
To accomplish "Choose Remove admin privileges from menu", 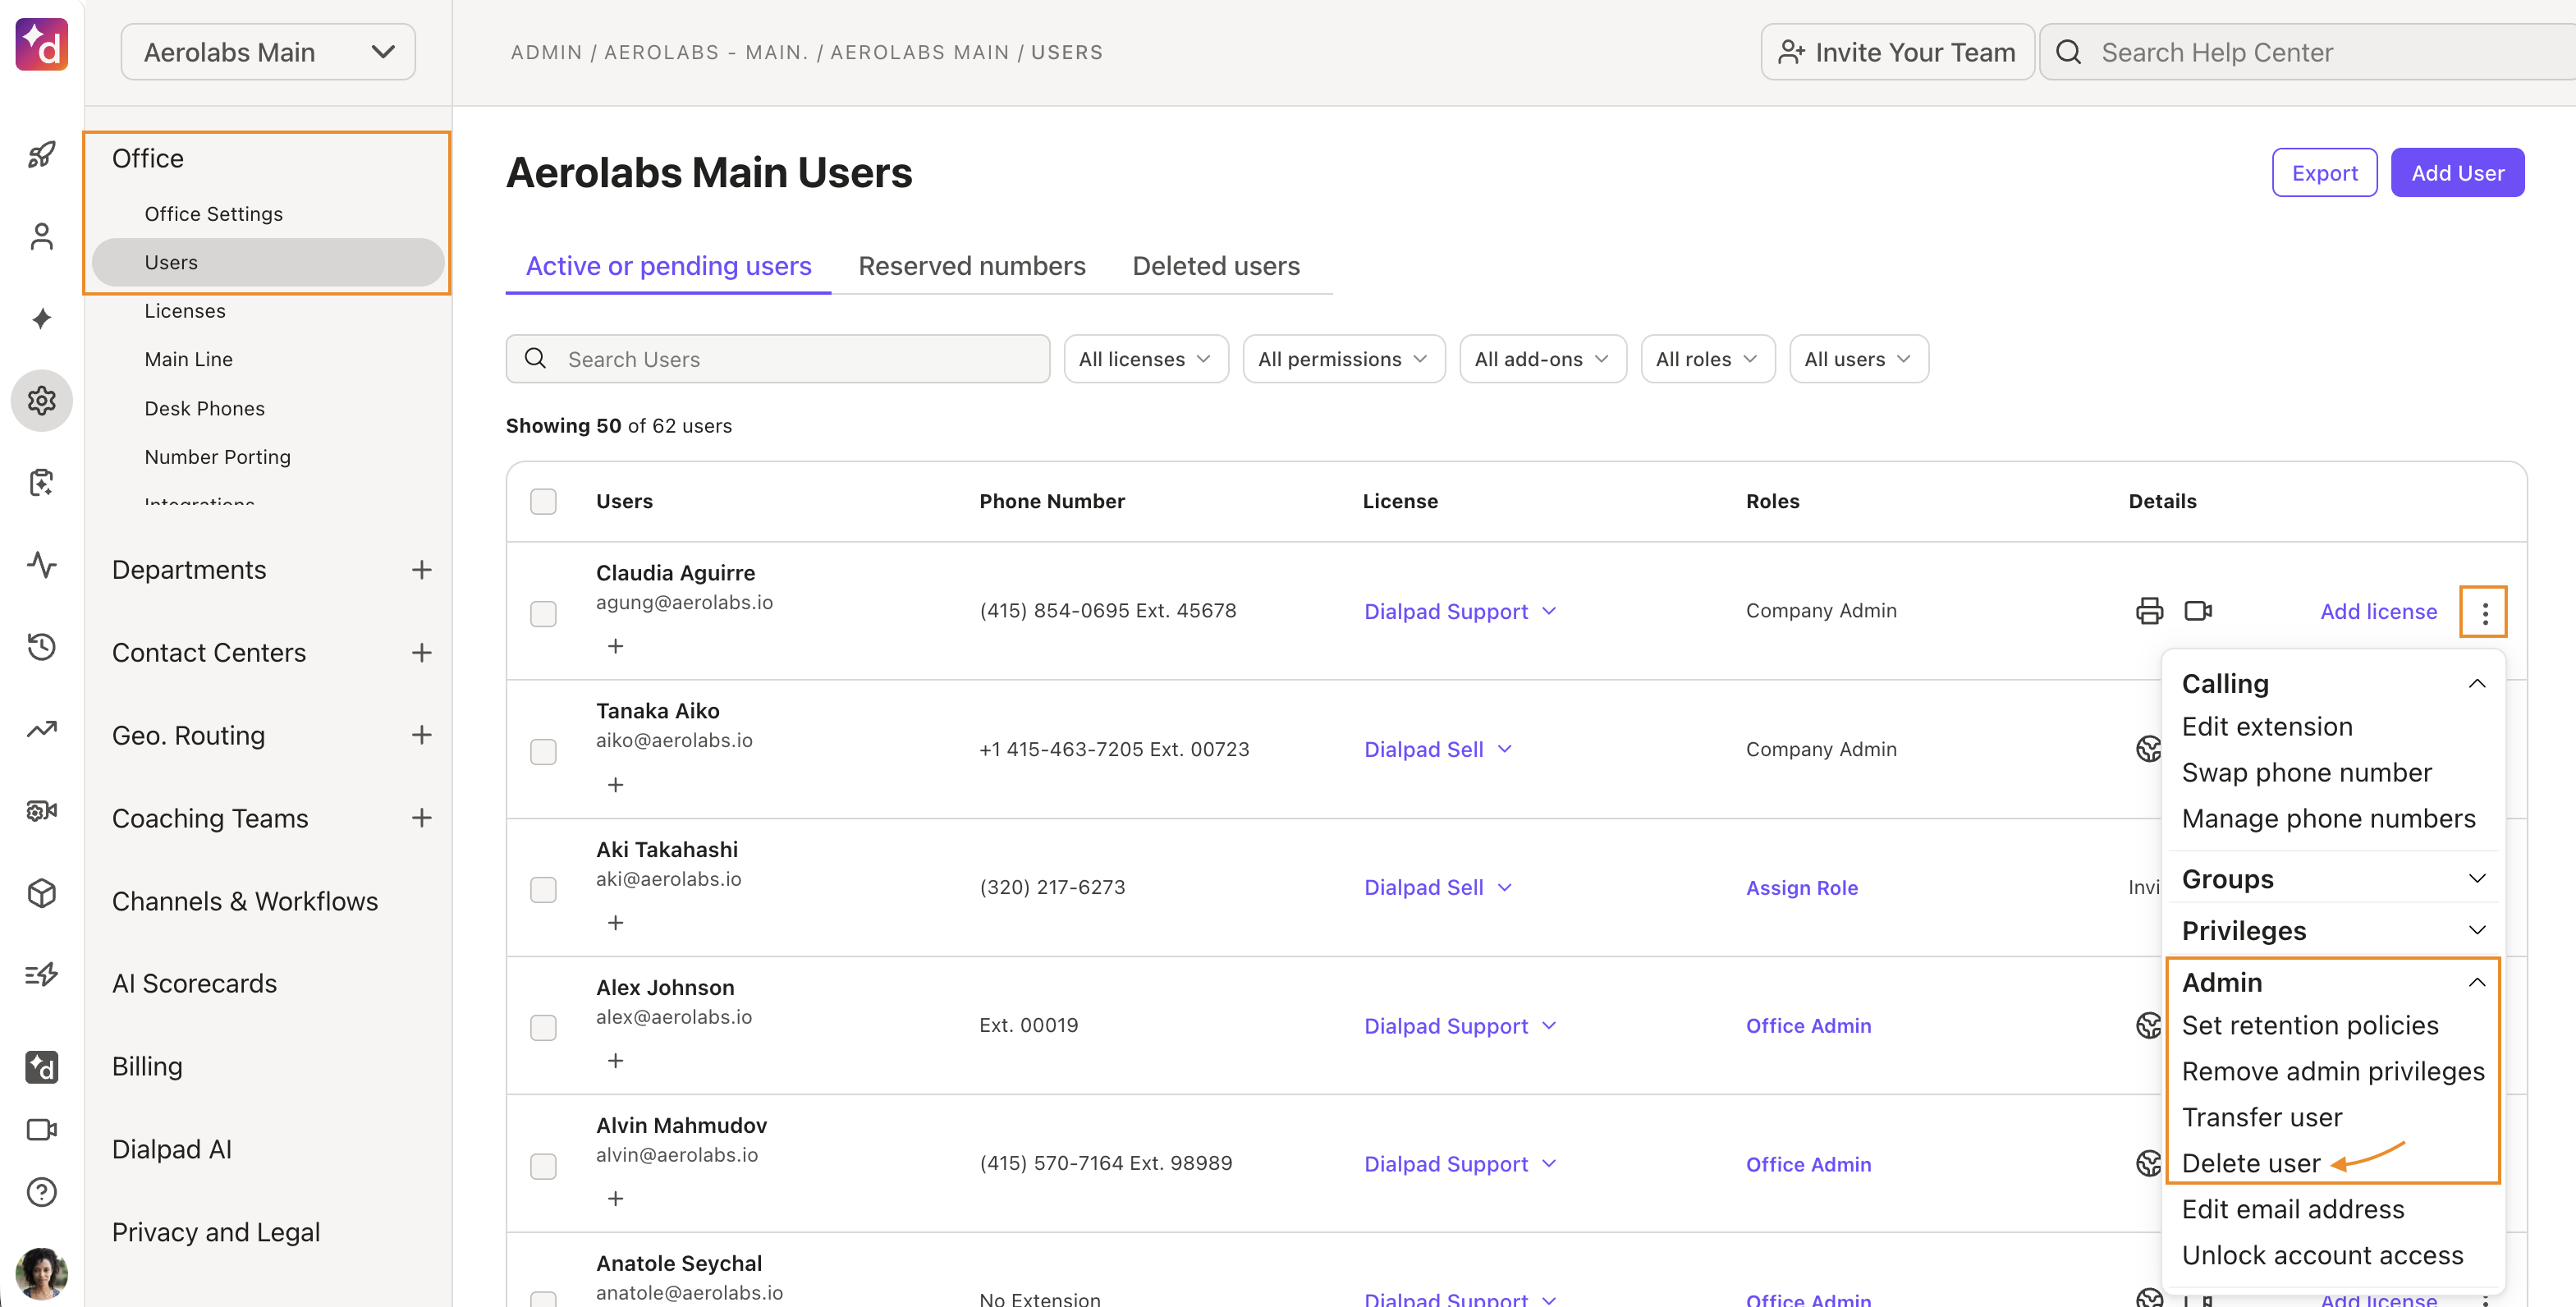I will [x=2333, y=1071].
